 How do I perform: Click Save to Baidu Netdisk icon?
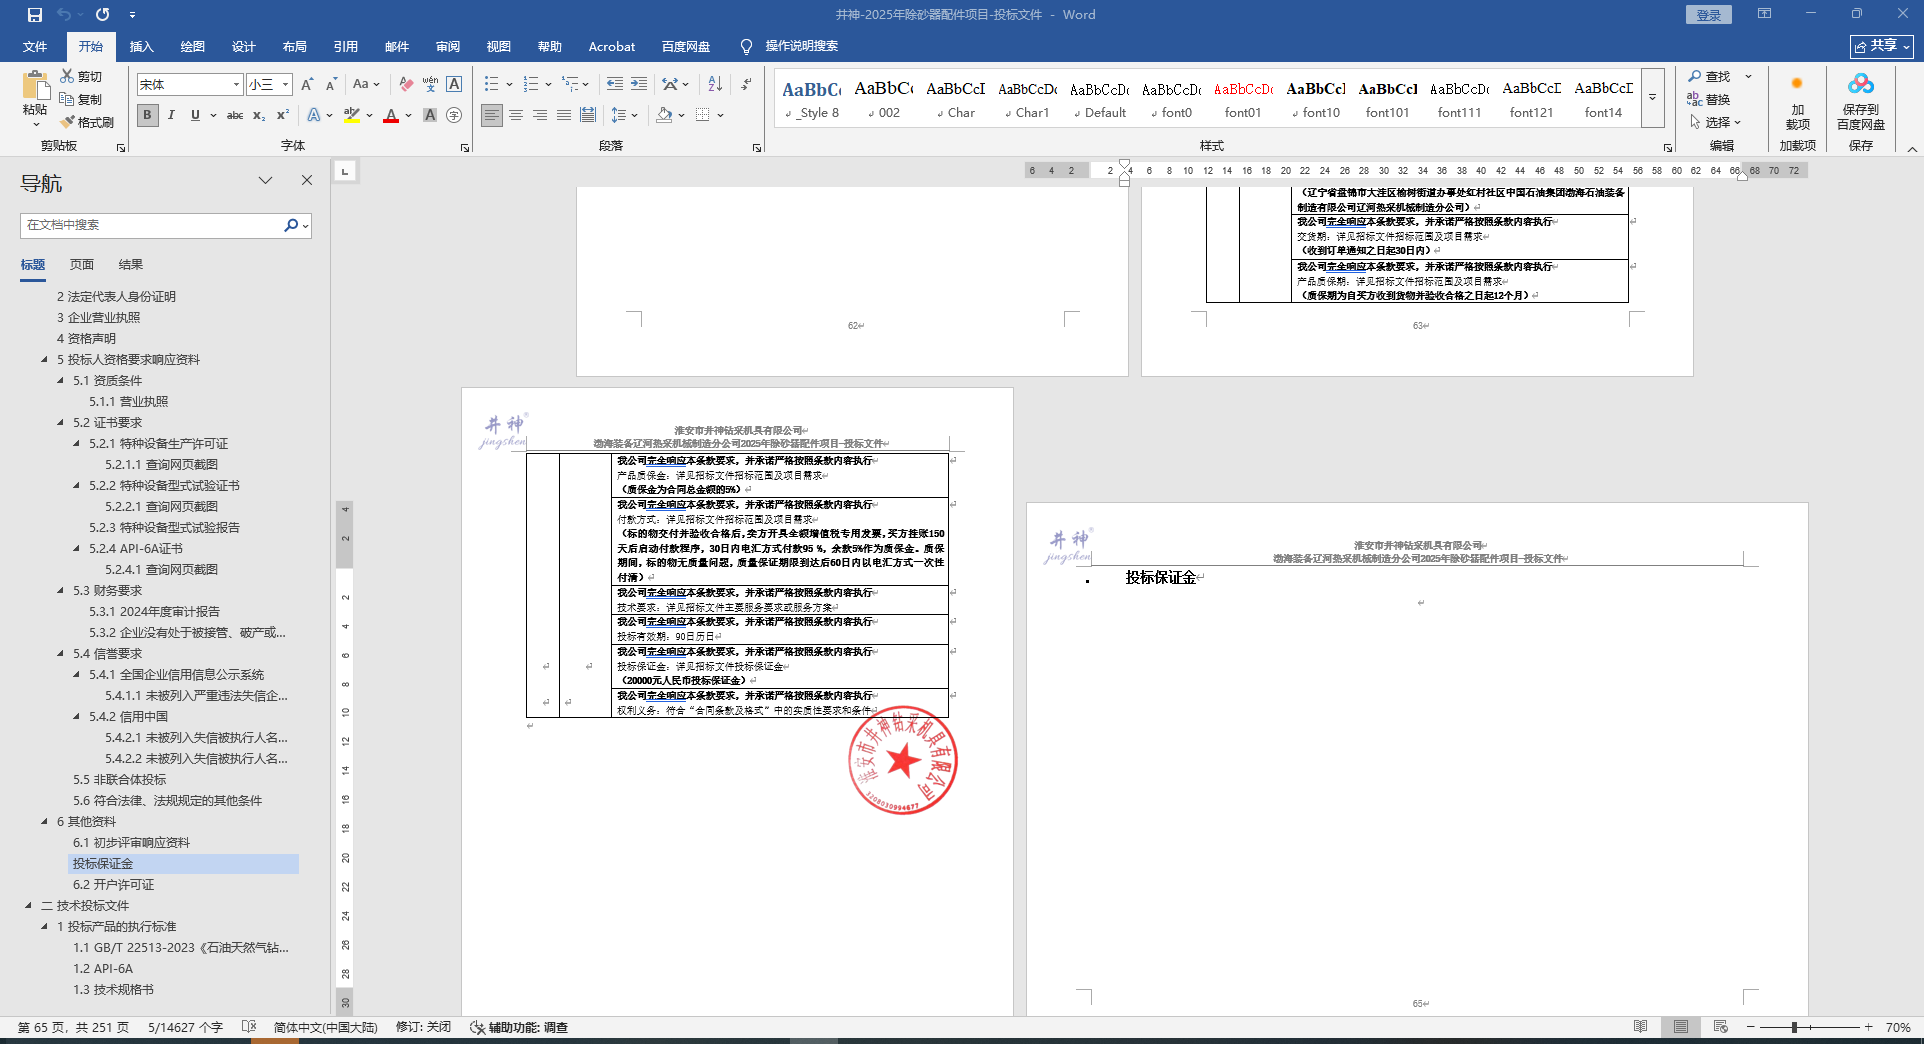(x=1860, y=102)
